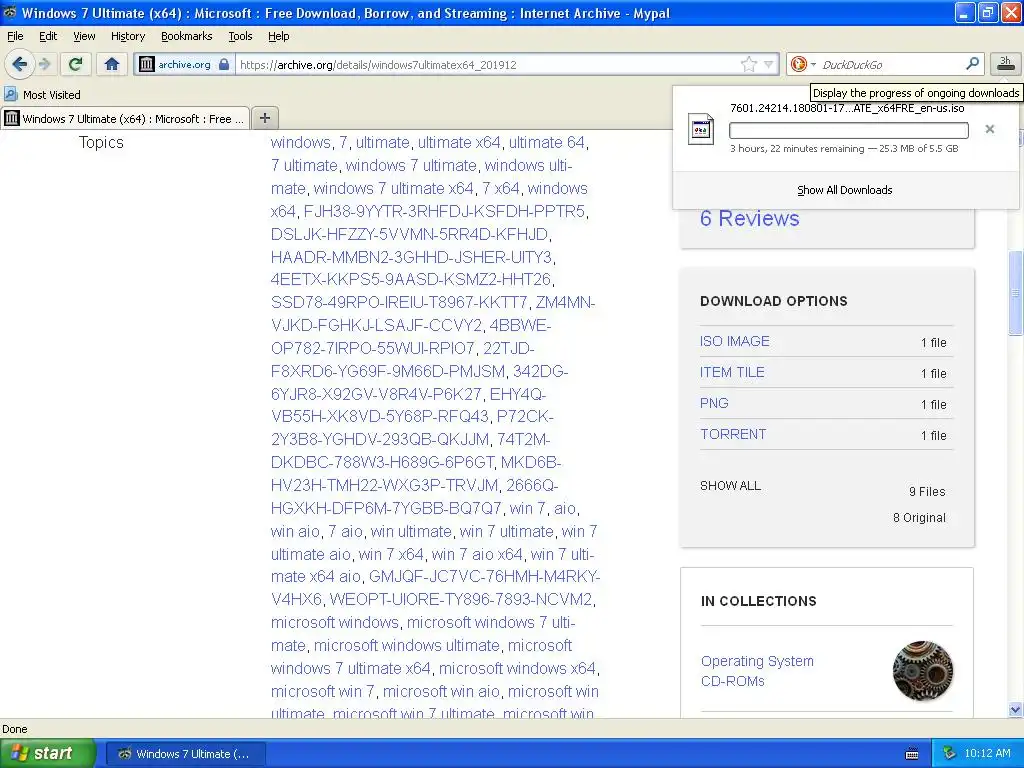Click the download progress bar
This screenshot has width=1024, height=768.
[x=848, y=130]
